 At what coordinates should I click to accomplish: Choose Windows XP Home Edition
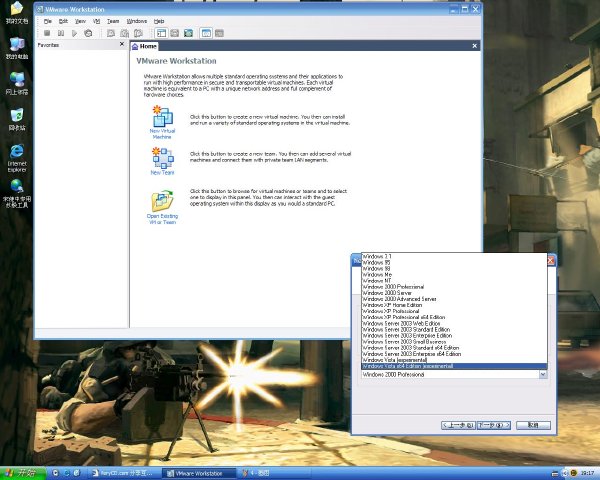click(x=454, y=305)
